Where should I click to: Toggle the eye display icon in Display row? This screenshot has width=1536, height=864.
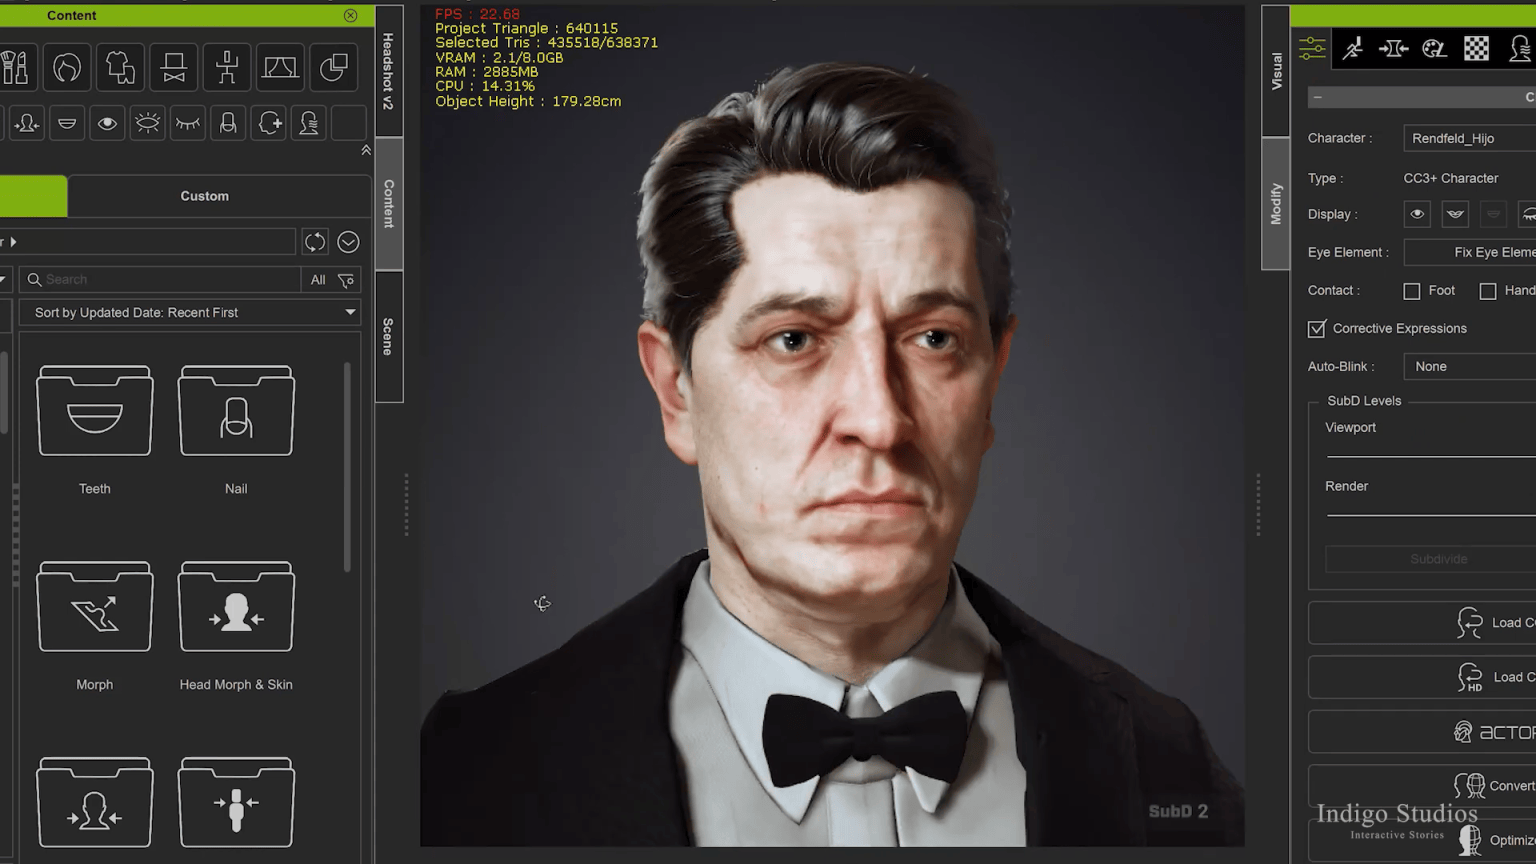pos(1417,214)
